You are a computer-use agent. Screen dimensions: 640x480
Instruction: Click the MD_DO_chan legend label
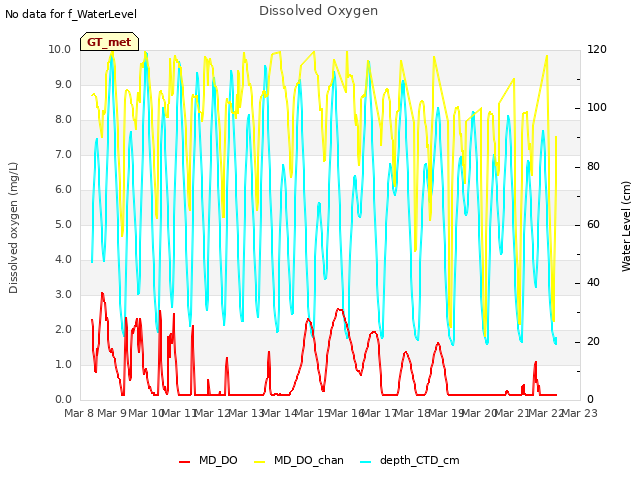pyautogui.click(x=309, y=461)
